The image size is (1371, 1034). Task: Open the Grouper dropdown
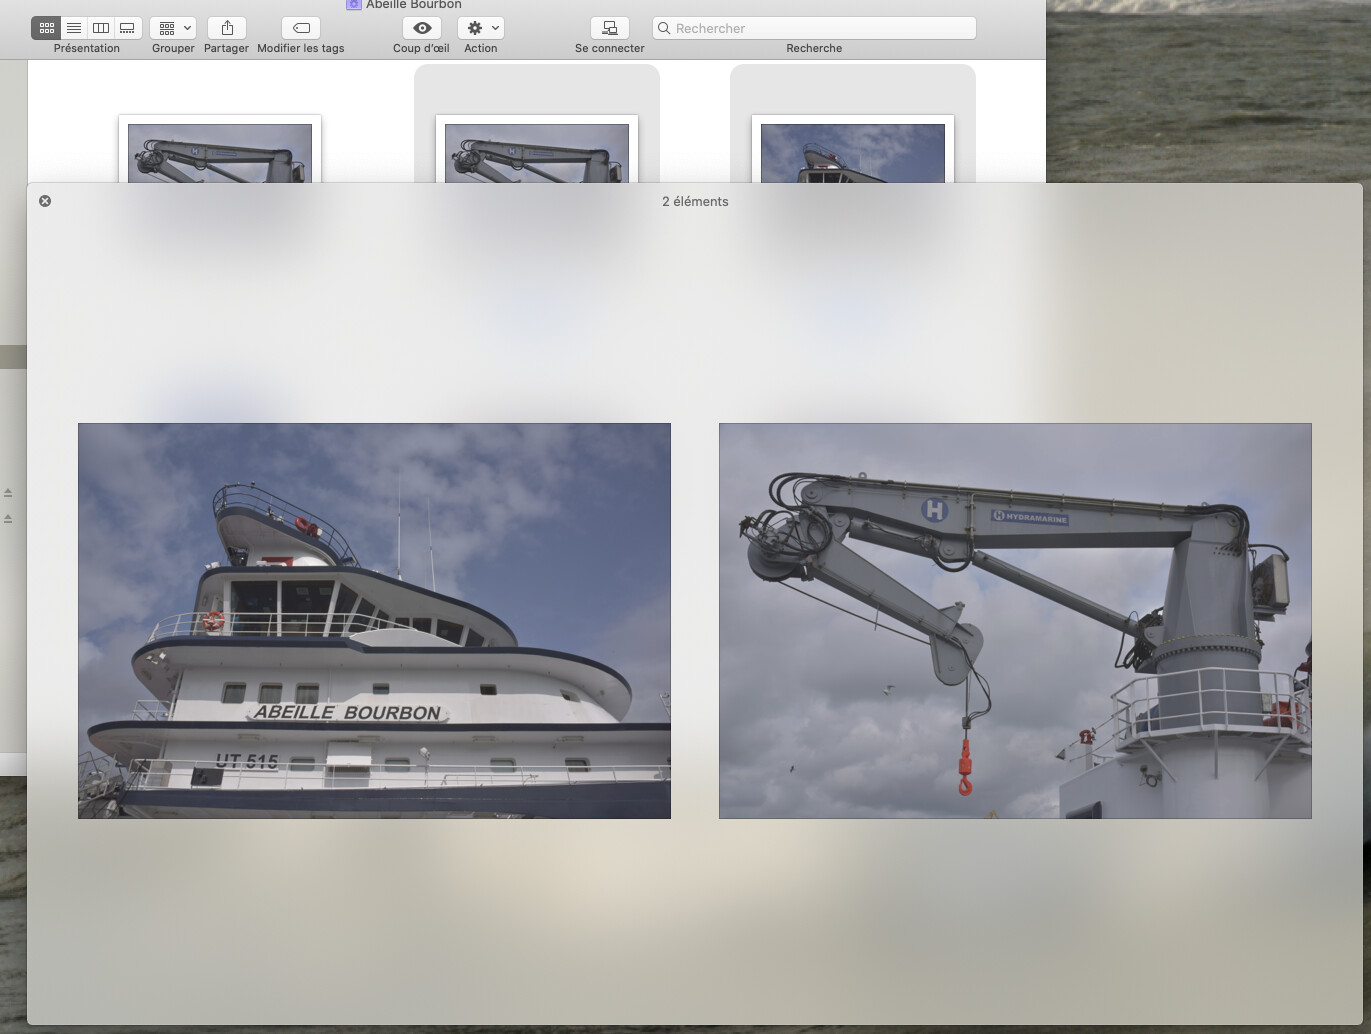click(x=173, y=28)
